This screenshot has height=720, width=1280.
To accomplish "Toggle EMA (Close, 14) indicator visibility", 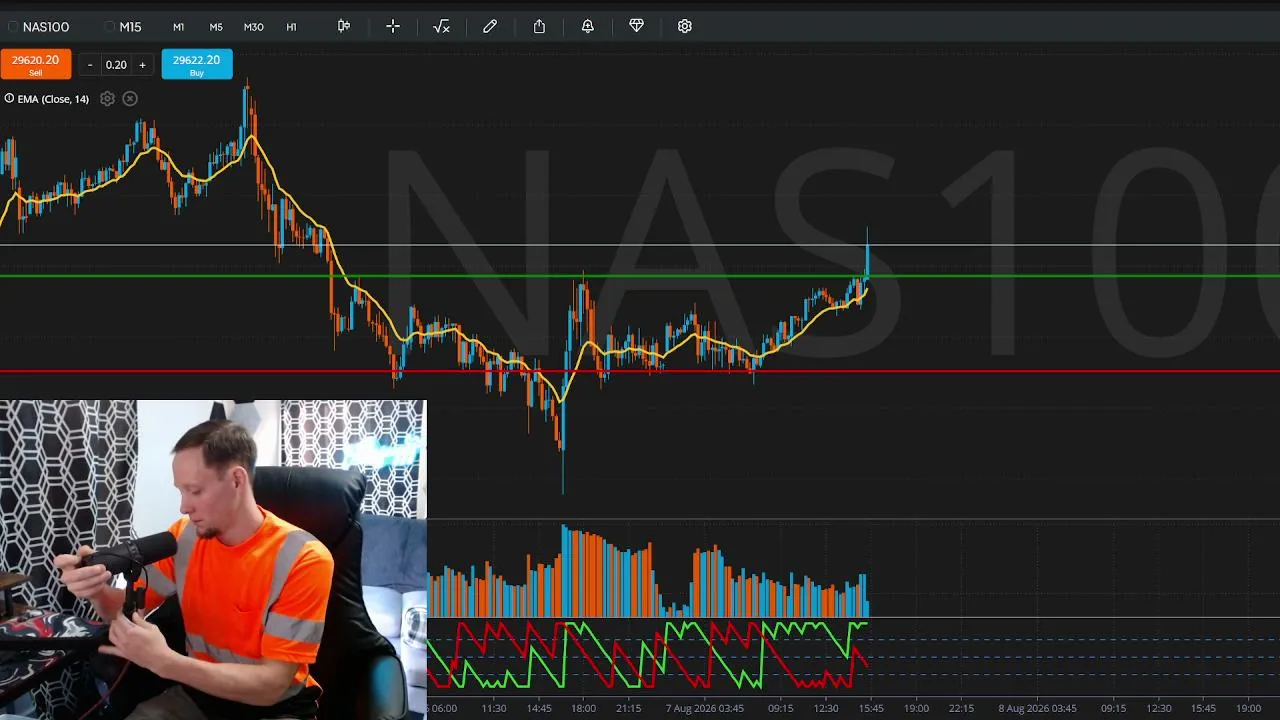I will [x=9, y=98].
